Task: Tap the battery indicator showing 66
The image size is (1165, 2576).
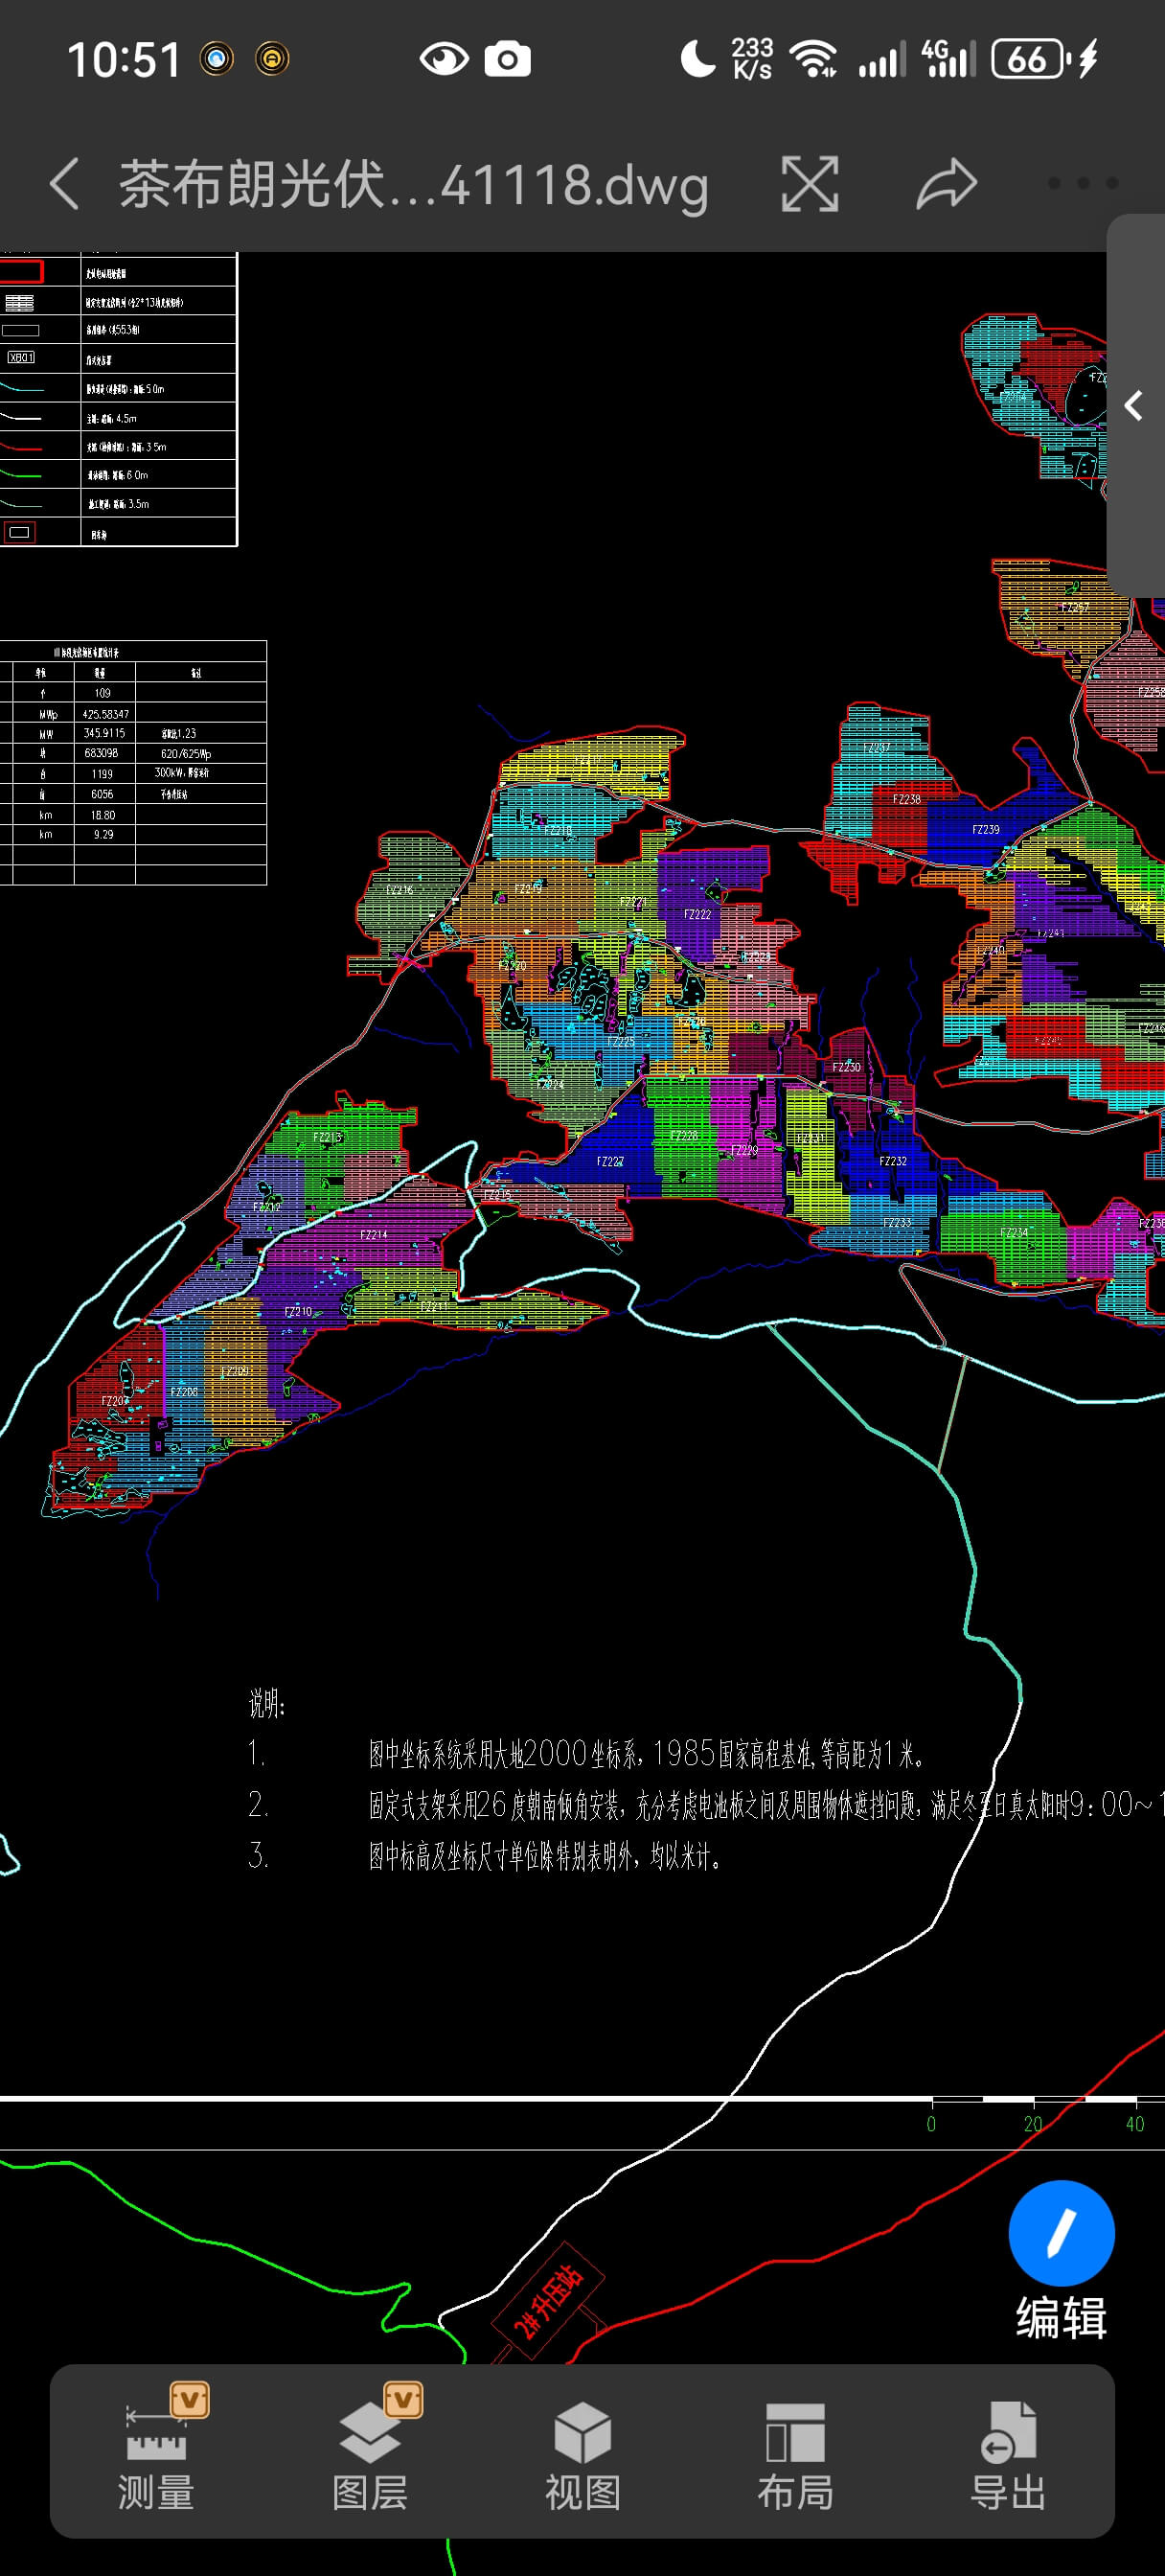Action: point(1031,59)
